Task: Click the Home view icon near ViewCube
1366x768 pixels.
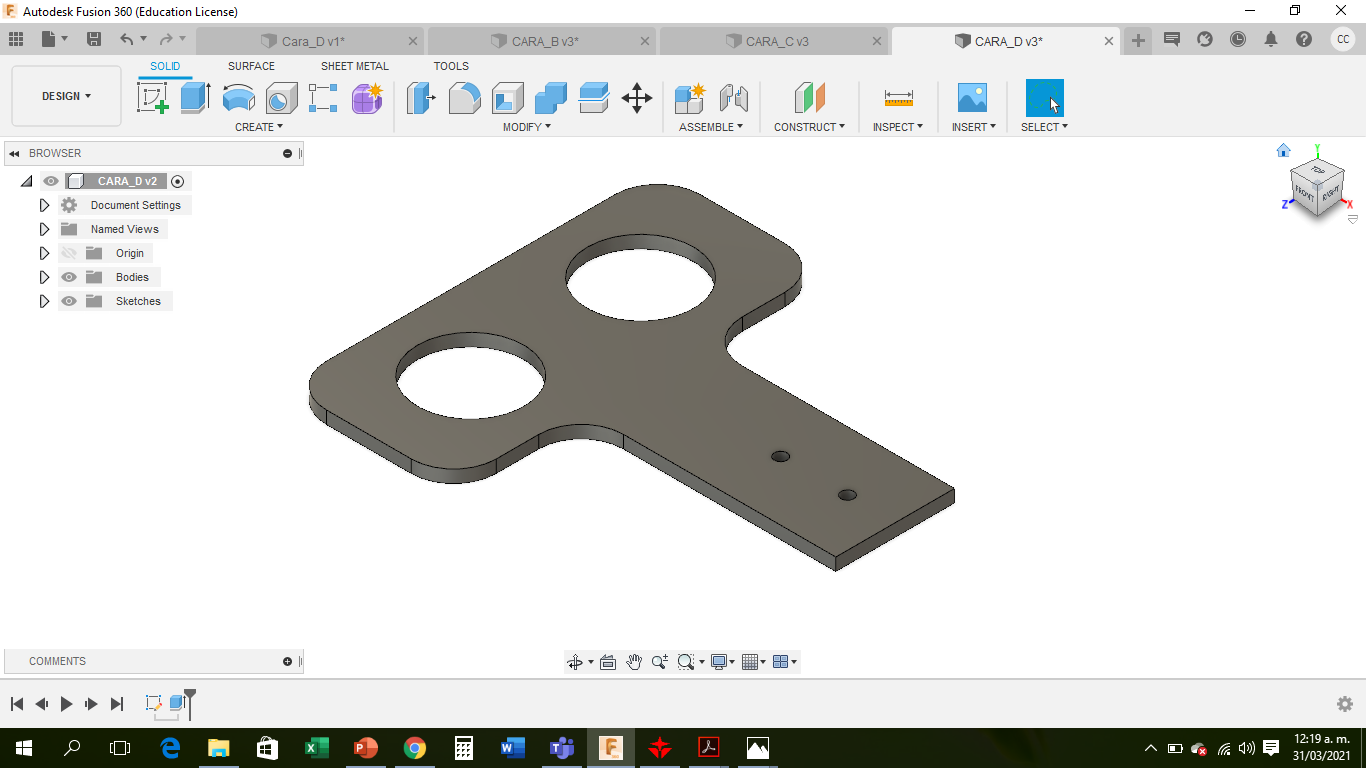Action: (1284, 150)
